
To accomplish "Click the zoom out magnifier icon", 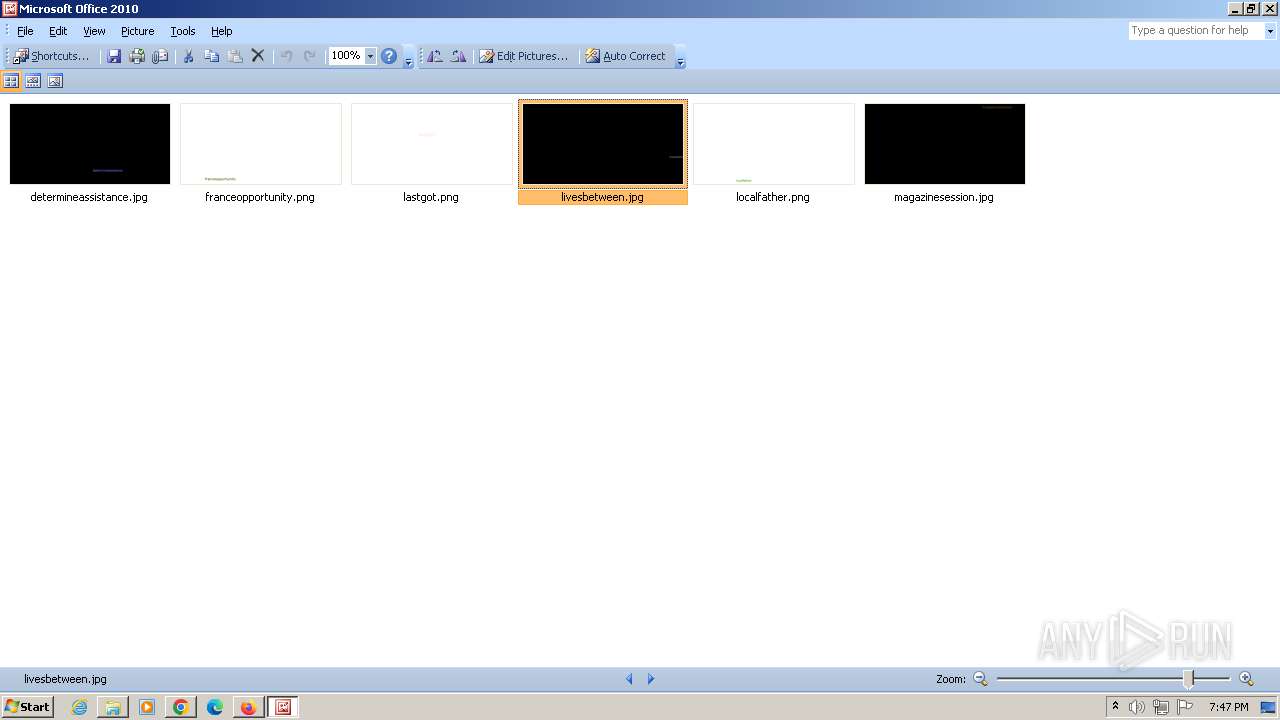I will 980,679.
